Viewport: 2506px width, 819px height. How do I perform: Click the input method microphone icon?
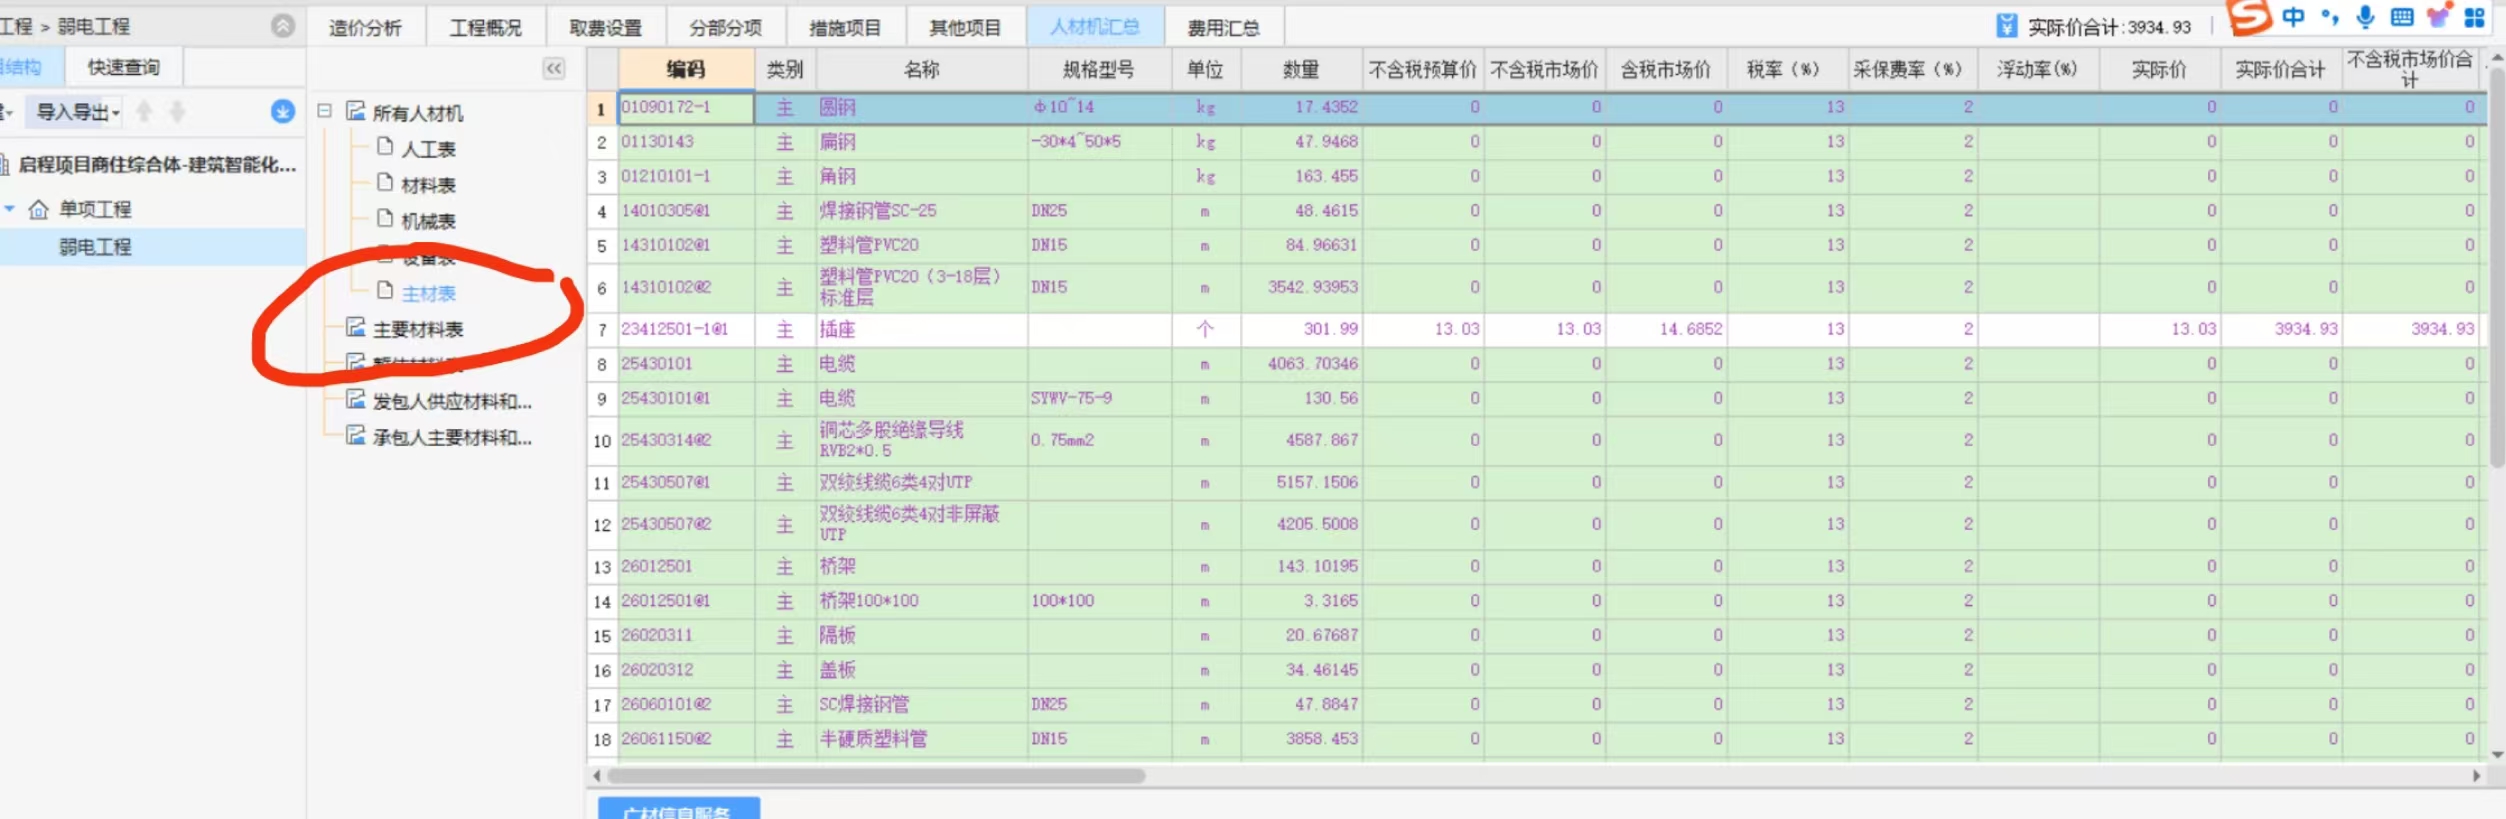click(2365, 17)
